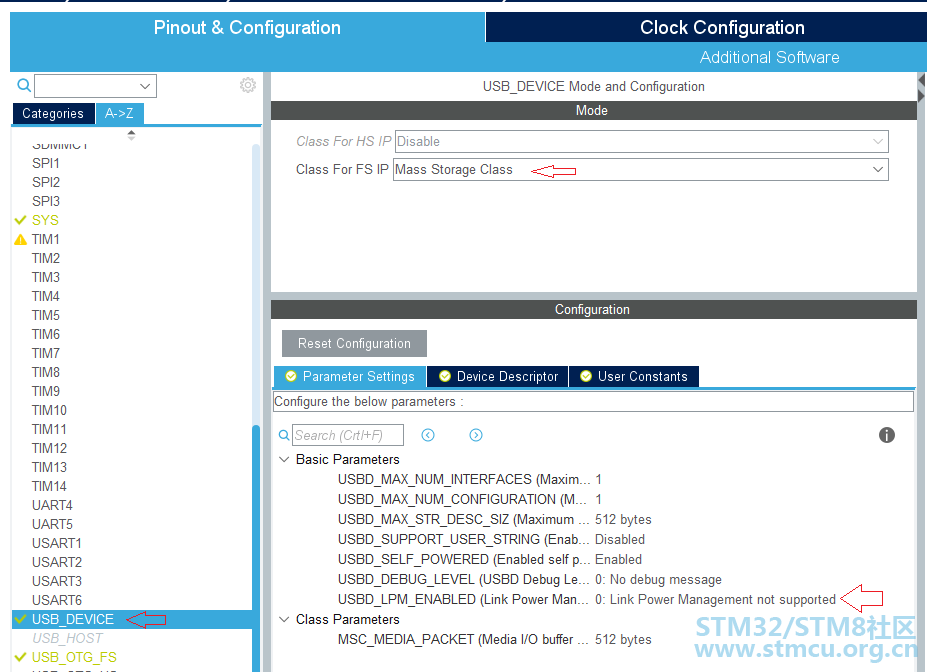This screenshot has height=672, width=927.
Task: Click USBD_SUPPORT_USER_STRING Disabled value
Action: click(620, 539)
